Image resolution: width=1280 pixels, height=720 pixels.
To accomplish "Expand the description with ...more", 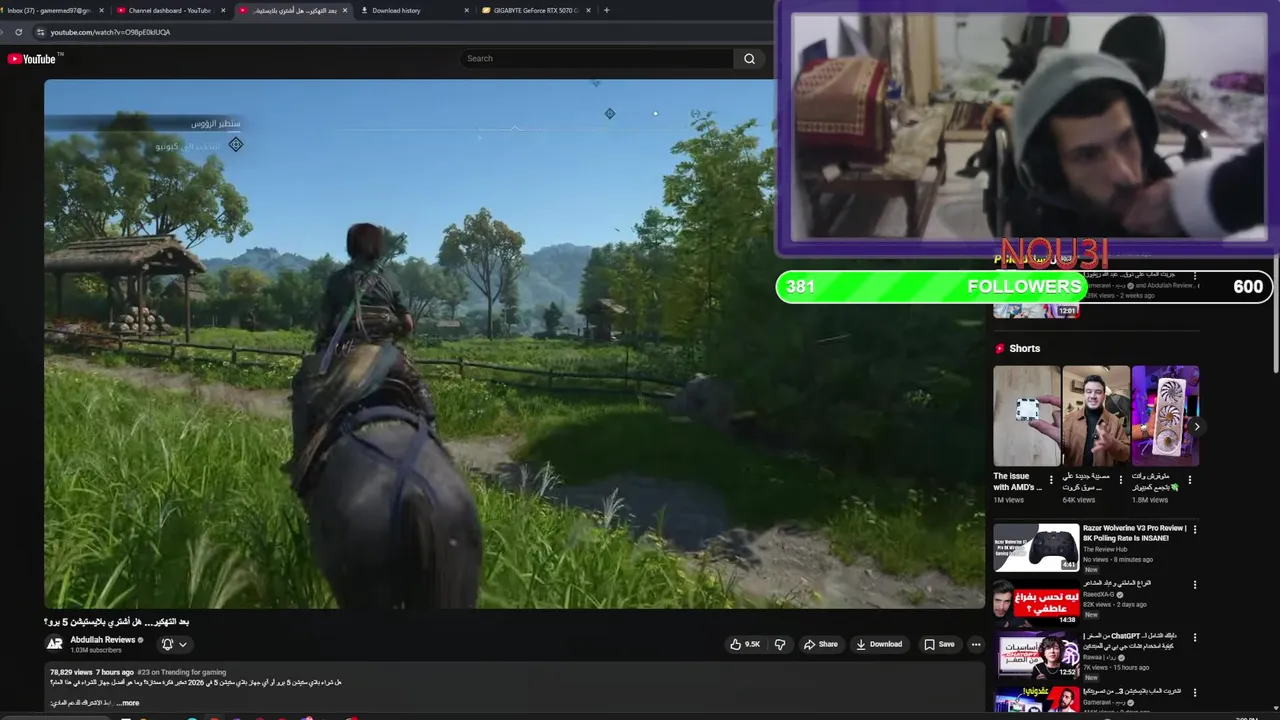I will point(128,703).
